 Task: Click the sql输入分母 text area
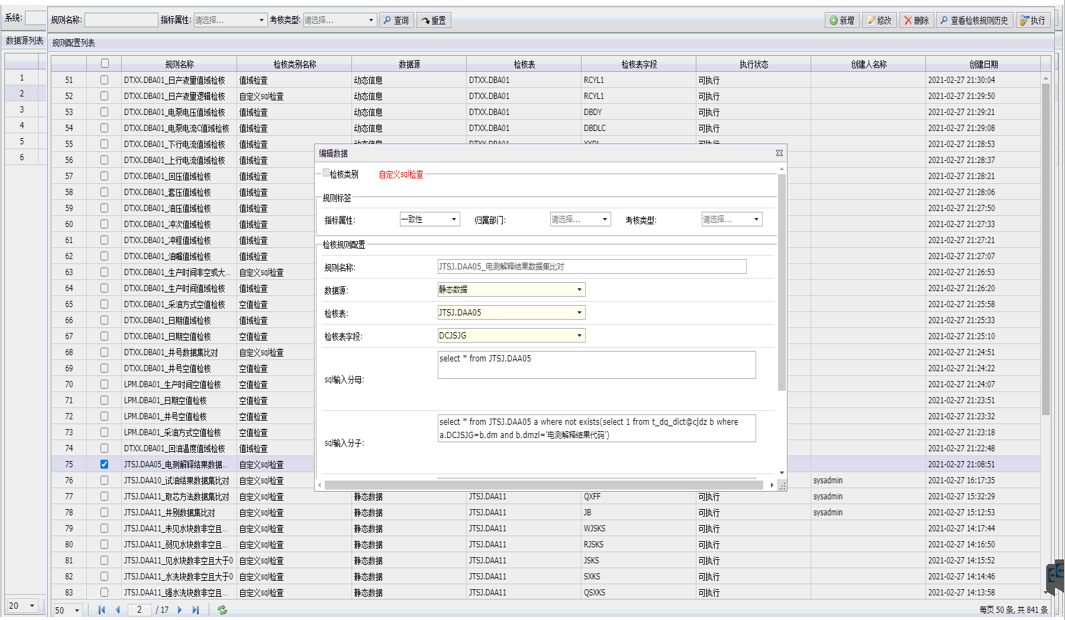(x=596, y=365)
